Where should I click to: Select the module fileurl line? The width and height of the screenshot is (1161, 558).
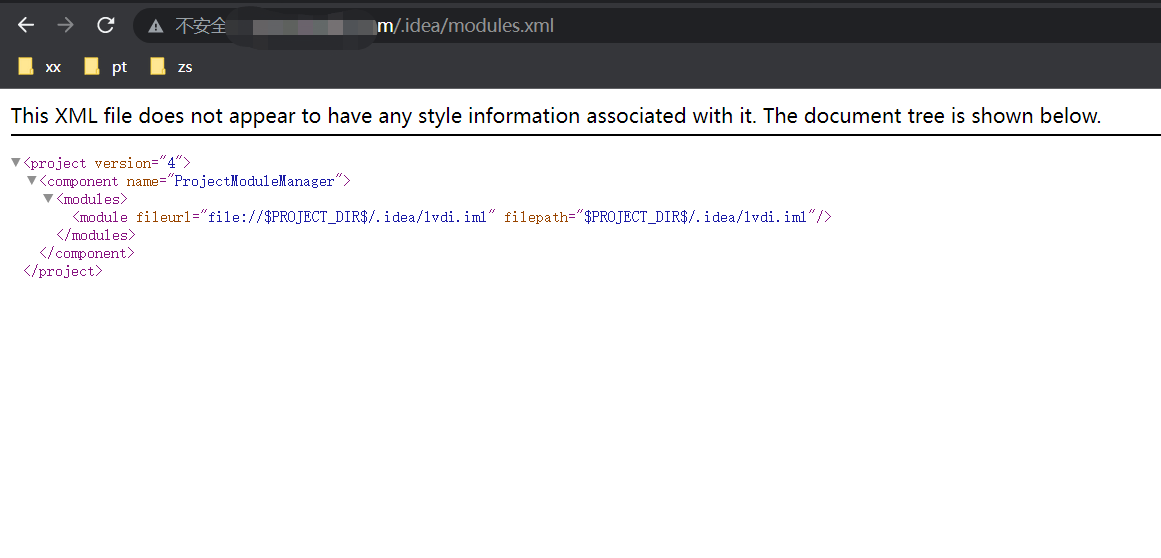[452, 217]
